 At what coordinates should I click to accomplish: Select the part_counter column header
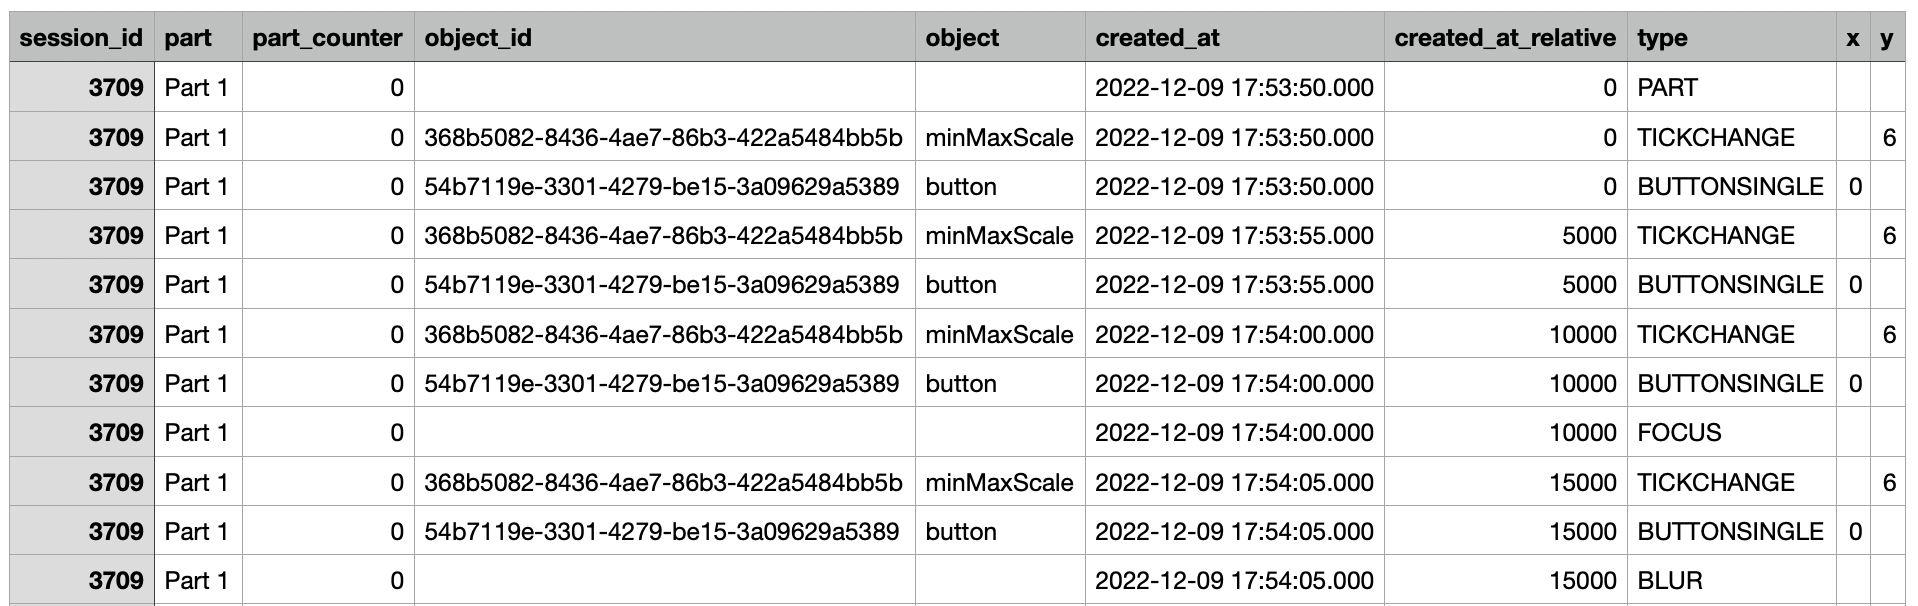[328, 38]
